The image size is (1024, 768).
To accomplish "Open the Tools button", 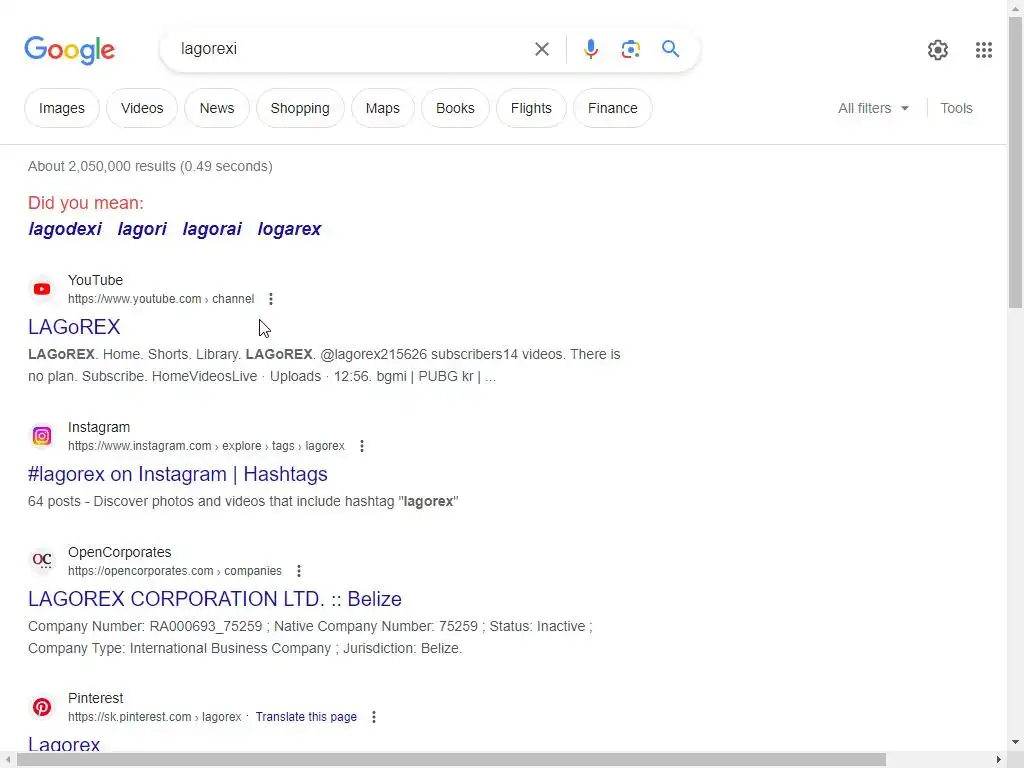I will click(956, 108).
